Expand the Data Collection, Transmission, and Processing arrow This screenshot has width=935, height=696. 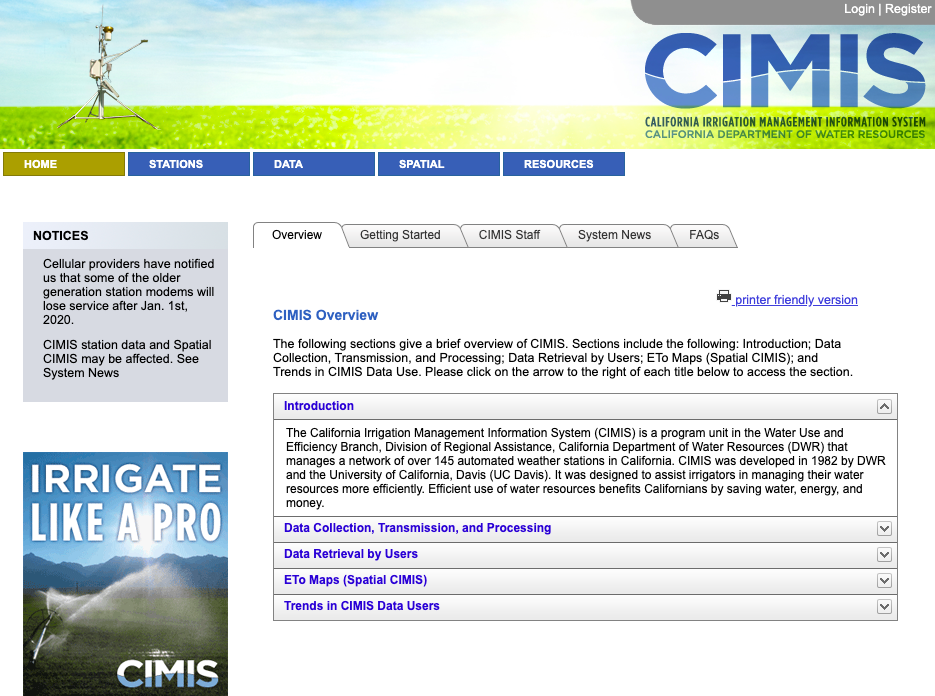(884, 529)
